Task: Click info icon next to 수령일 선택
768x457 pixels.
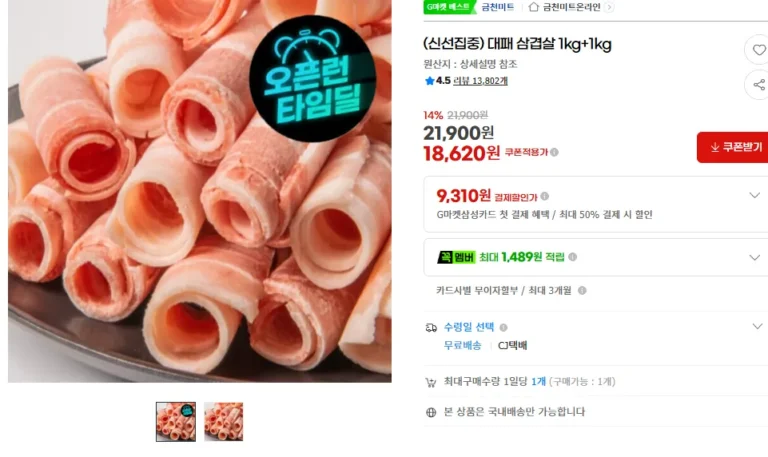Action: 504,328
